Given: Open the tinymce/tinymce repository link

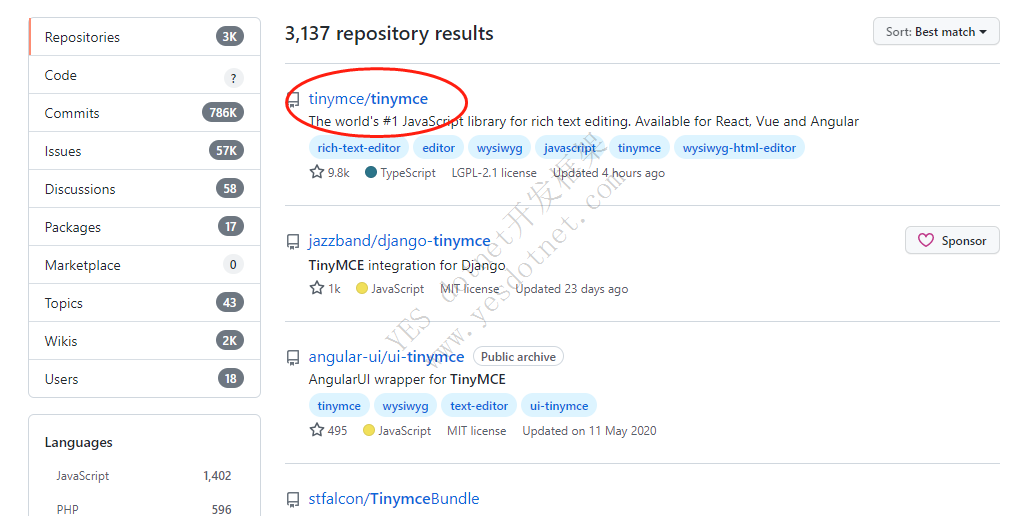Looking at the screenshot, I should pyautogui.click(x=368, y=99).
